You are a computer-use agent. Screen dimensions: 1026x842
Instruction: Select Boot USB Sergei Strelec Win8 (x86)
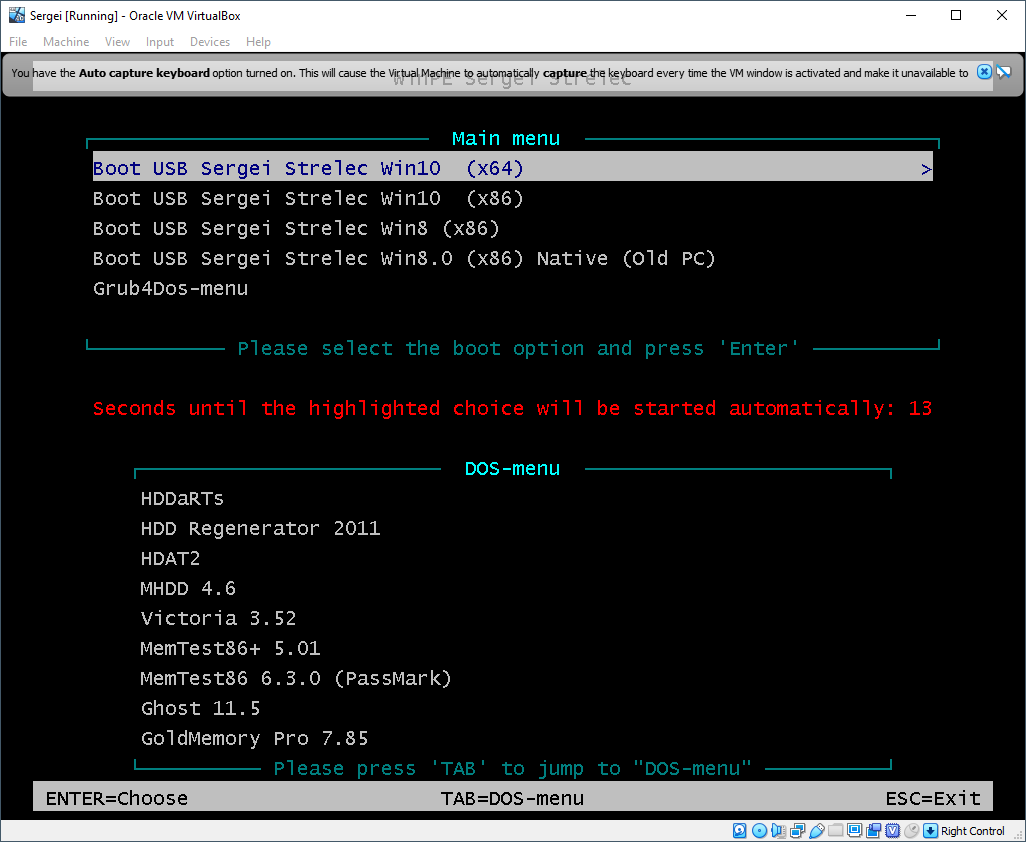coord(296,228)
